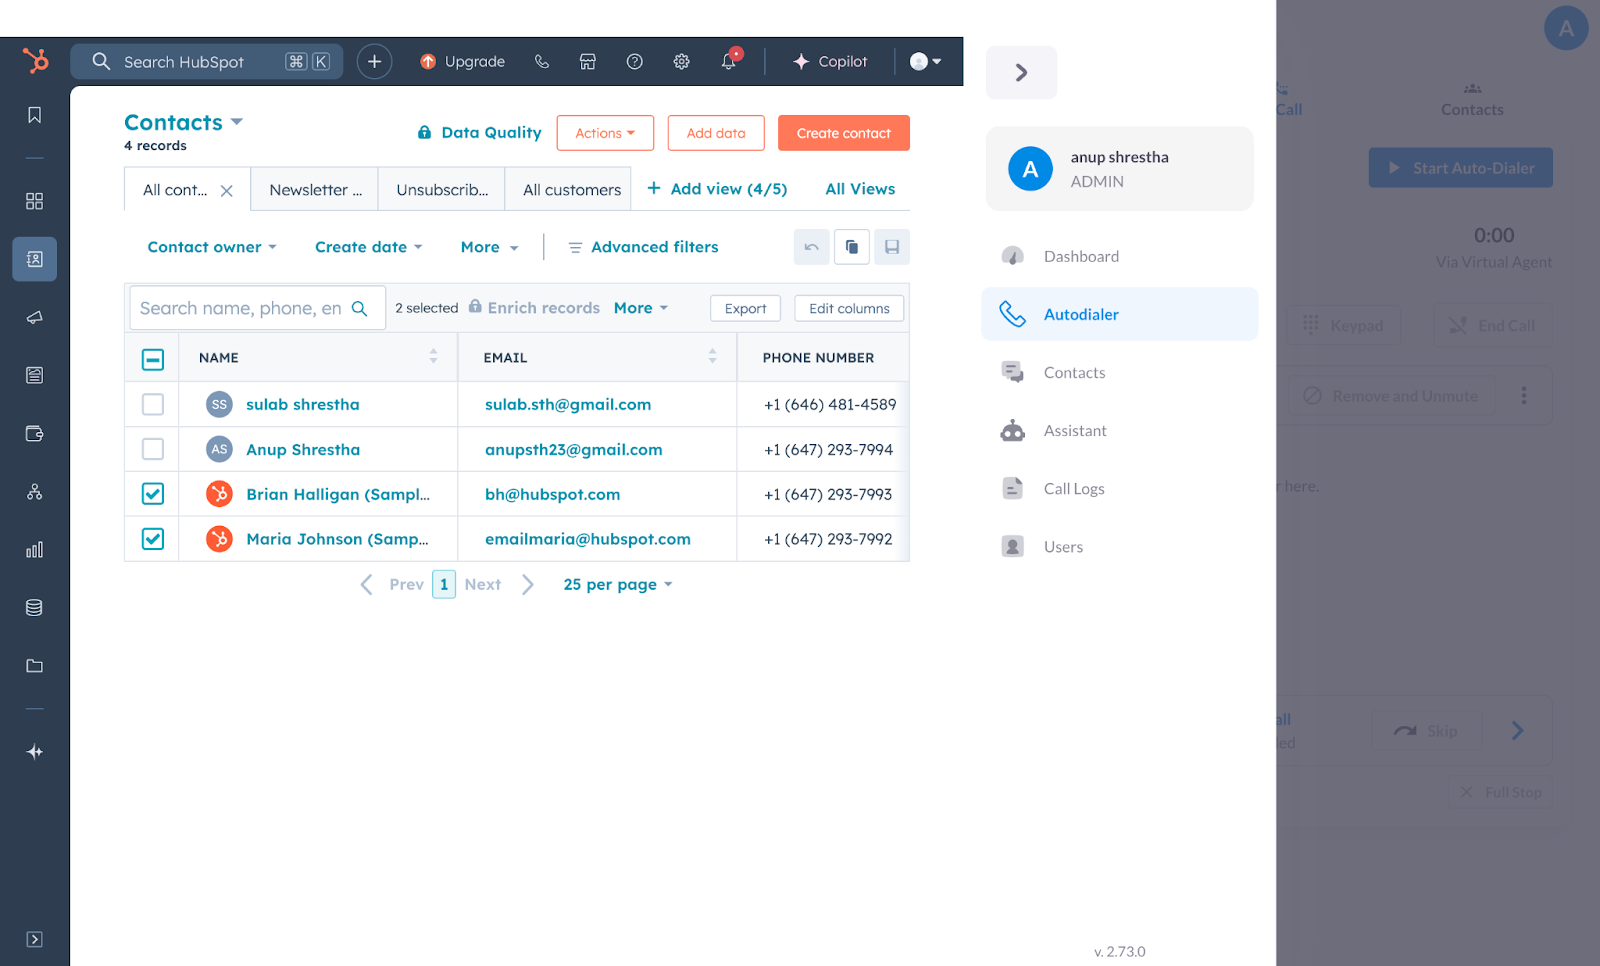Uncheck the Maria Johnson row checkbox
This screenshot has width=1600, height=966.
coord(153,539)
